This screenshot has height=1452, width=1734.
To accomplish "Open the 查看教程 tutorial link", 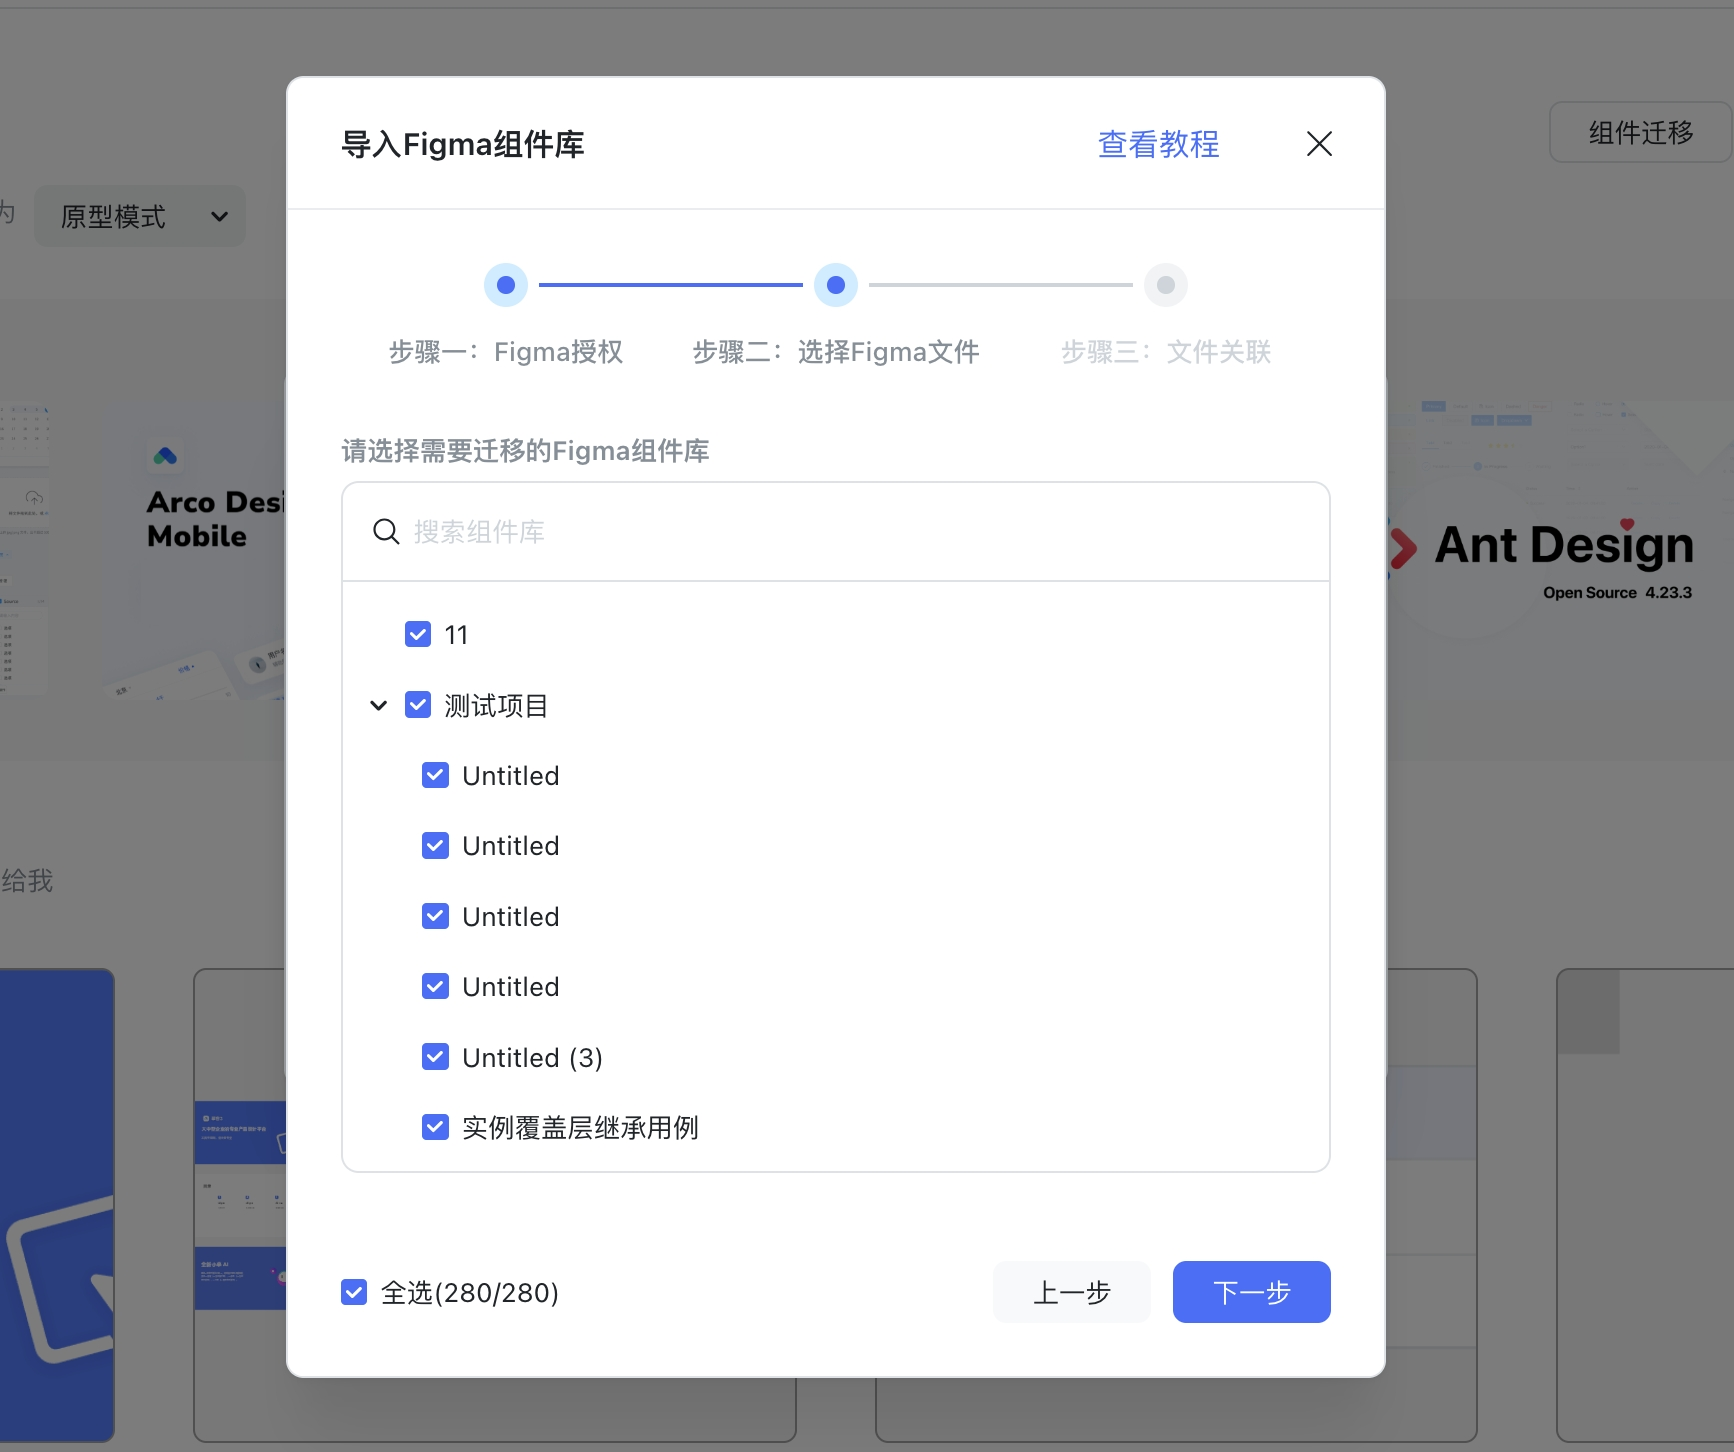I will pyautogui.click(x=1157, y=144).
